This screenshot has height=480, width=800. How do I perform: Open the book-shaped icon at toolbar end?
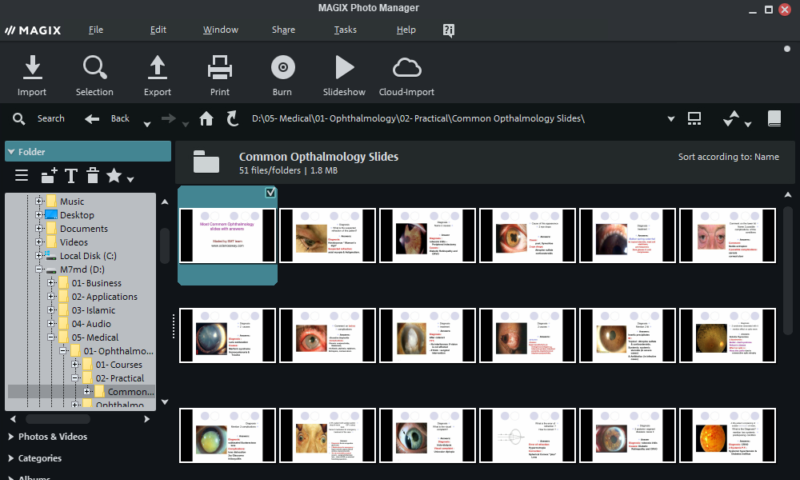pyautogui.click(x=774, y=118)
